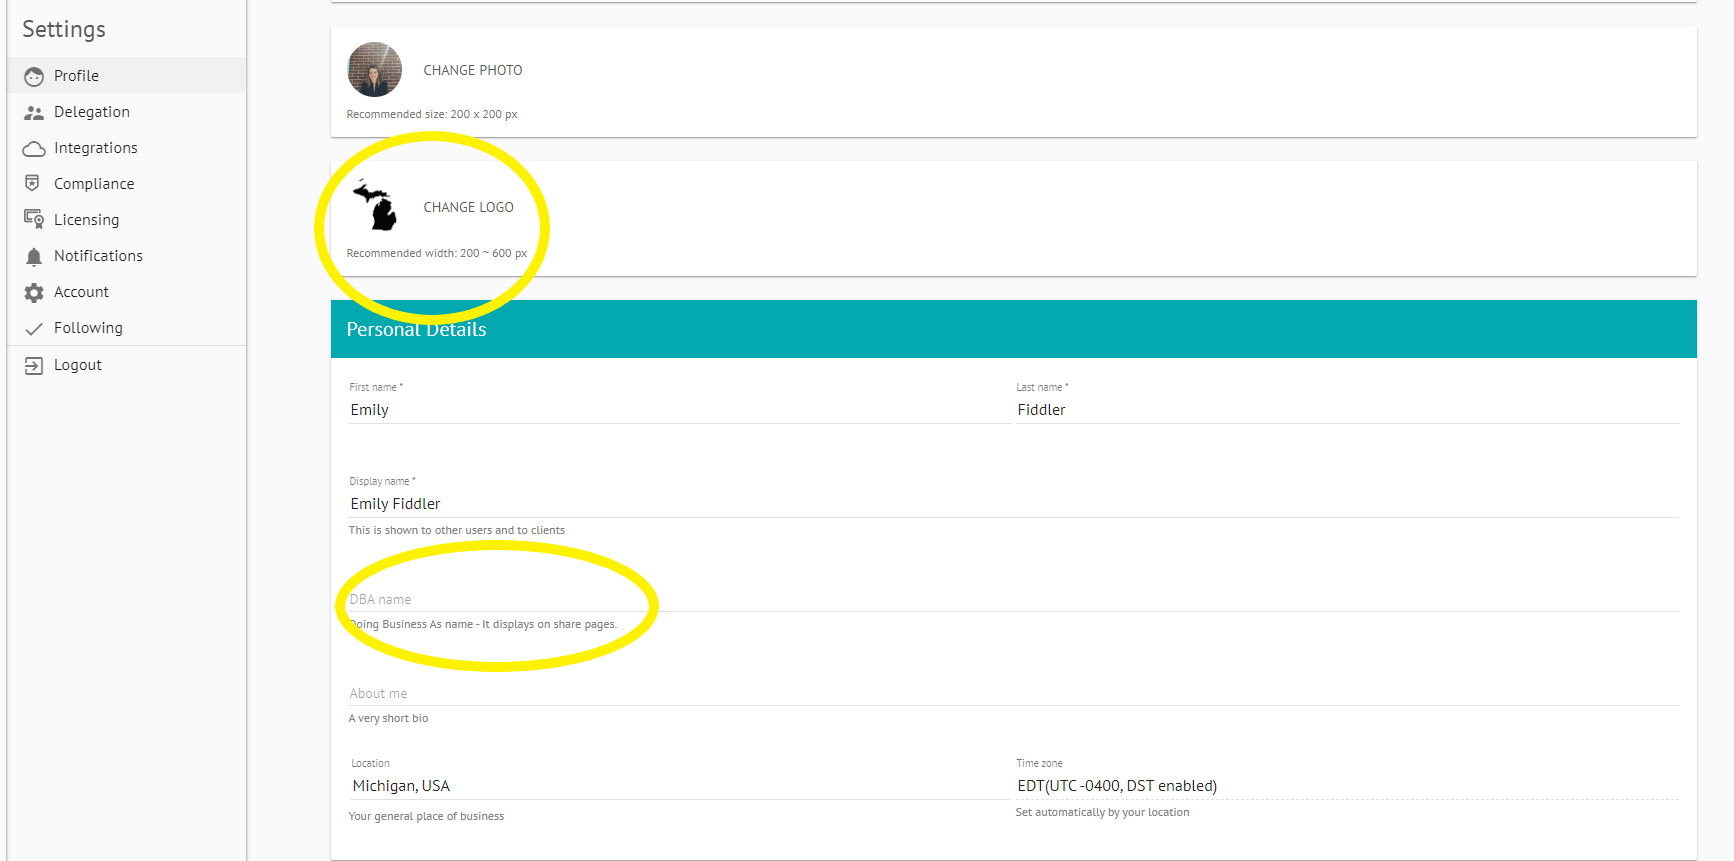Screen dimensions: 1734x861
Task: Click the Following checkmark icon
Action: [x=34, y=328]
